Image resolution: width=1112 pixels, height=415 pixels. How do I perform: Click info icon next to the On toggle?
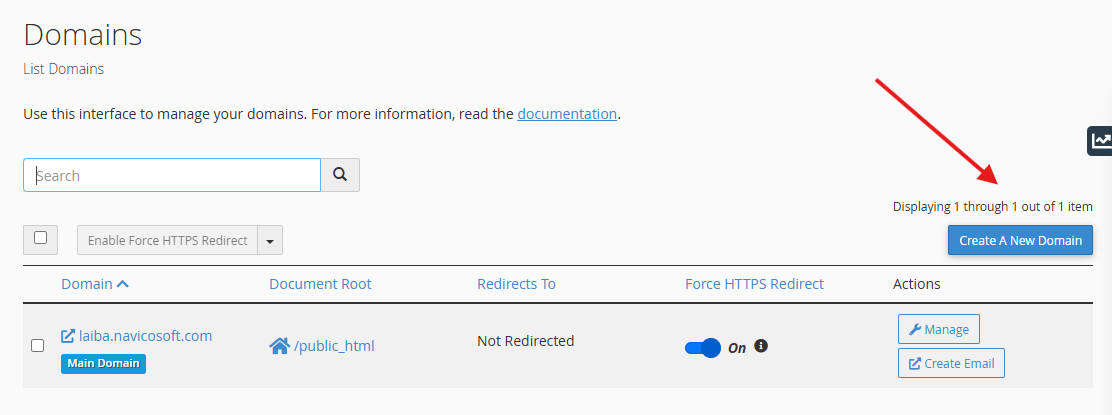point(761,346)
